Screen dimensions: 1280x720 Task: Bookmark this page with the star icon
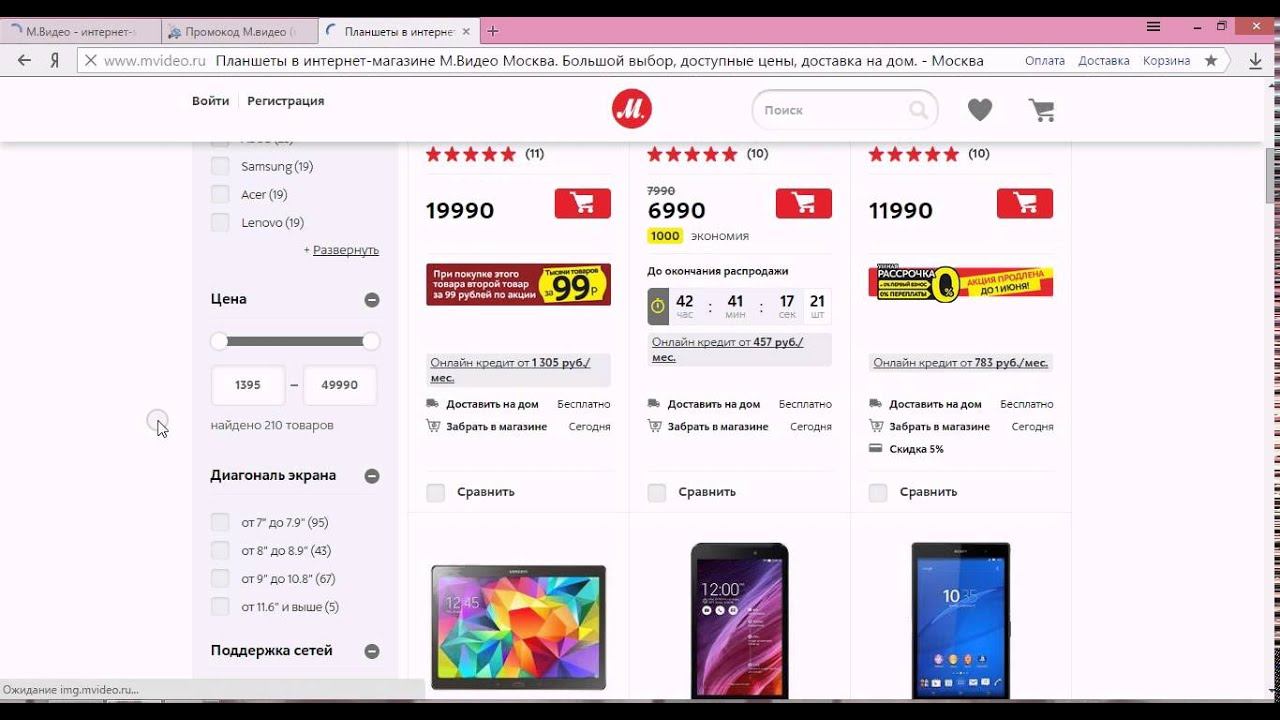tap(1211, 60)
